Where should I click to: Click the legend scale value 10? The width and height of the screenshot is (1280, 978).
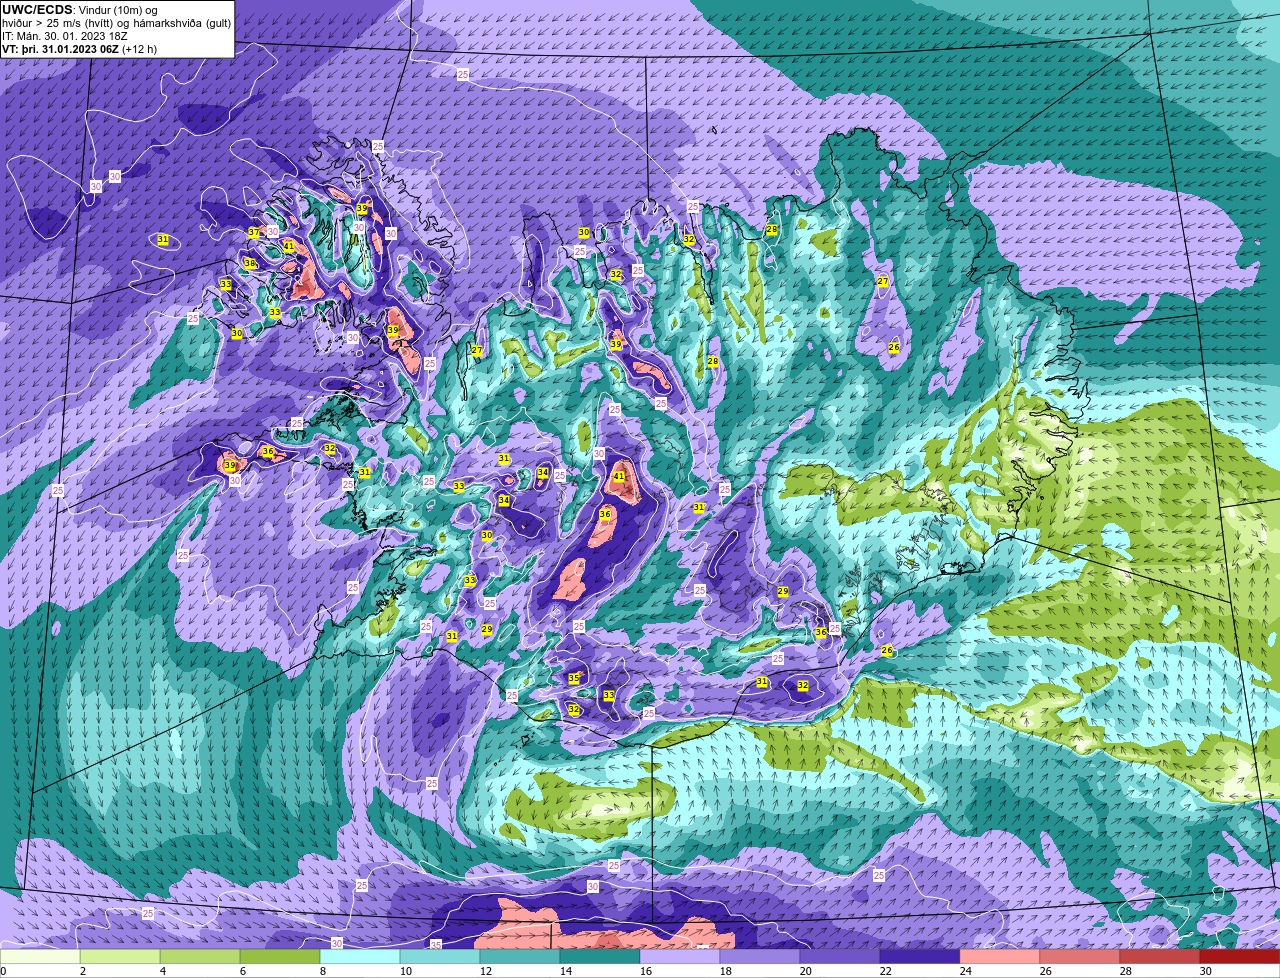click(x=404, y=971)
